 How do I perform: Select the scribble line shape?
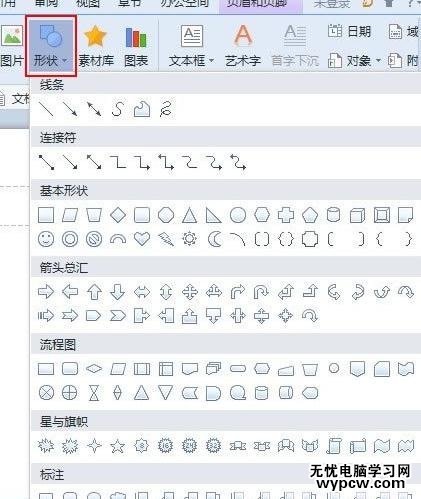pyautogui.click(x=166, y=109)
